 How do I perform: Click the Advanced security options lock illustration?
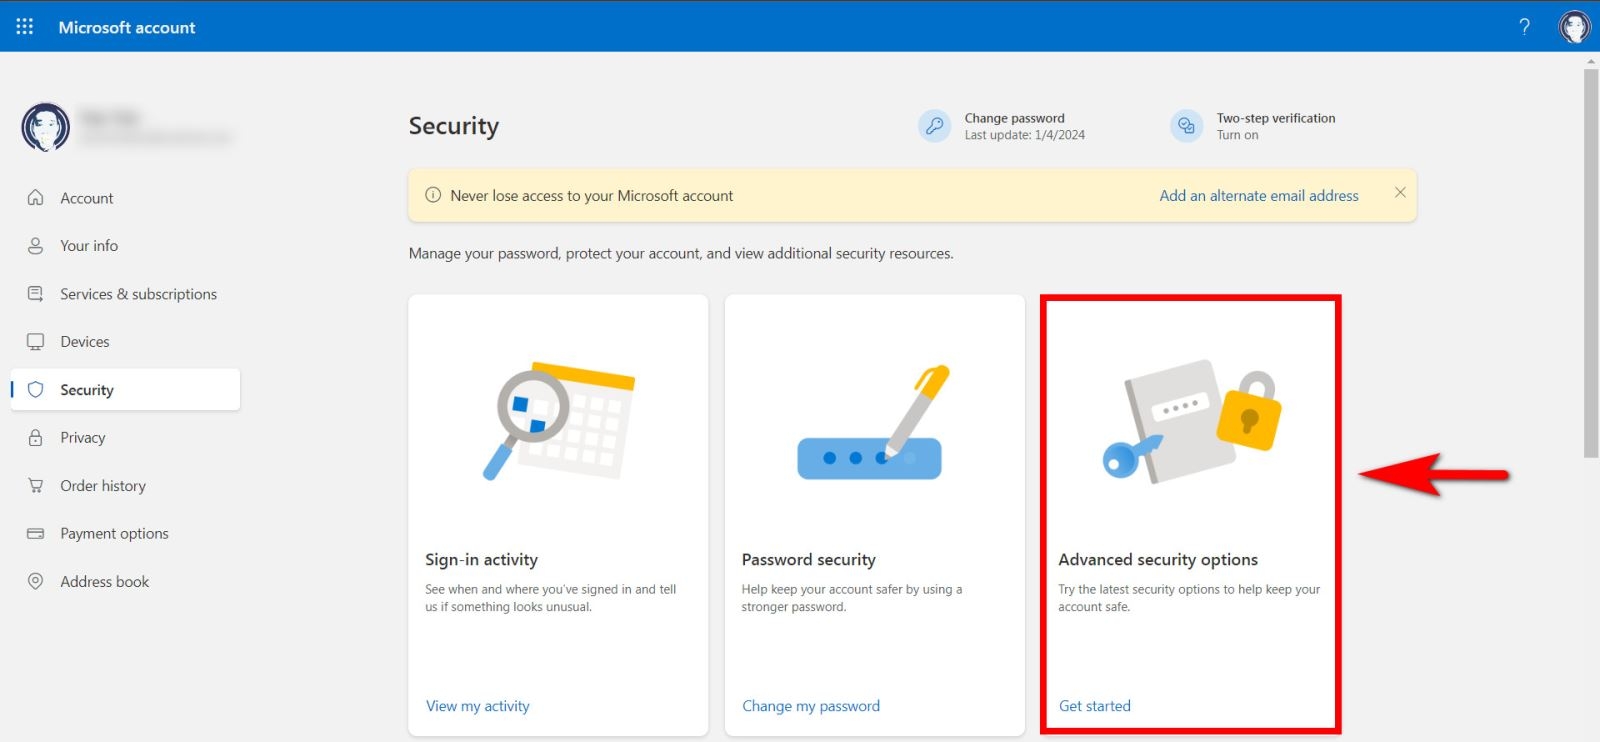1192,420
